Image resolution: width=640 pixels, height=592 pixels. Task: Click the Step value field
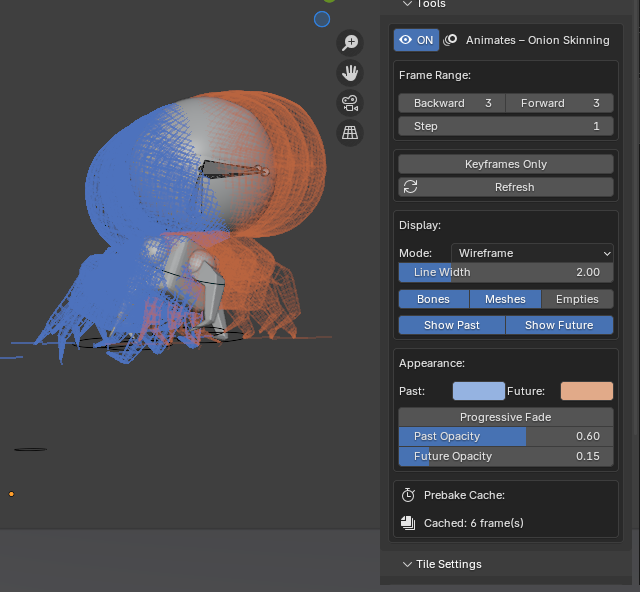505,126
